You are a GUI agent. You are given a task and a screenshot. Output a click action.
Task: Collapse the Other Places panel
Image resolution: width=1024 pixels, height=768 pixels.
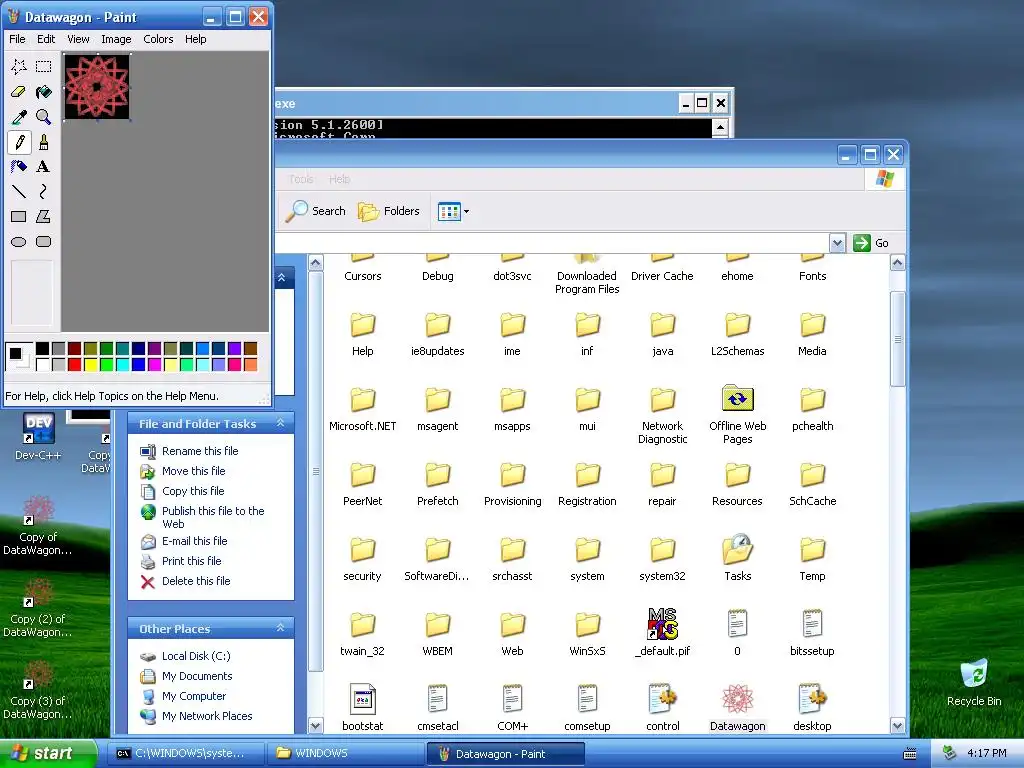pyautogui.click(x=281, y=628)
